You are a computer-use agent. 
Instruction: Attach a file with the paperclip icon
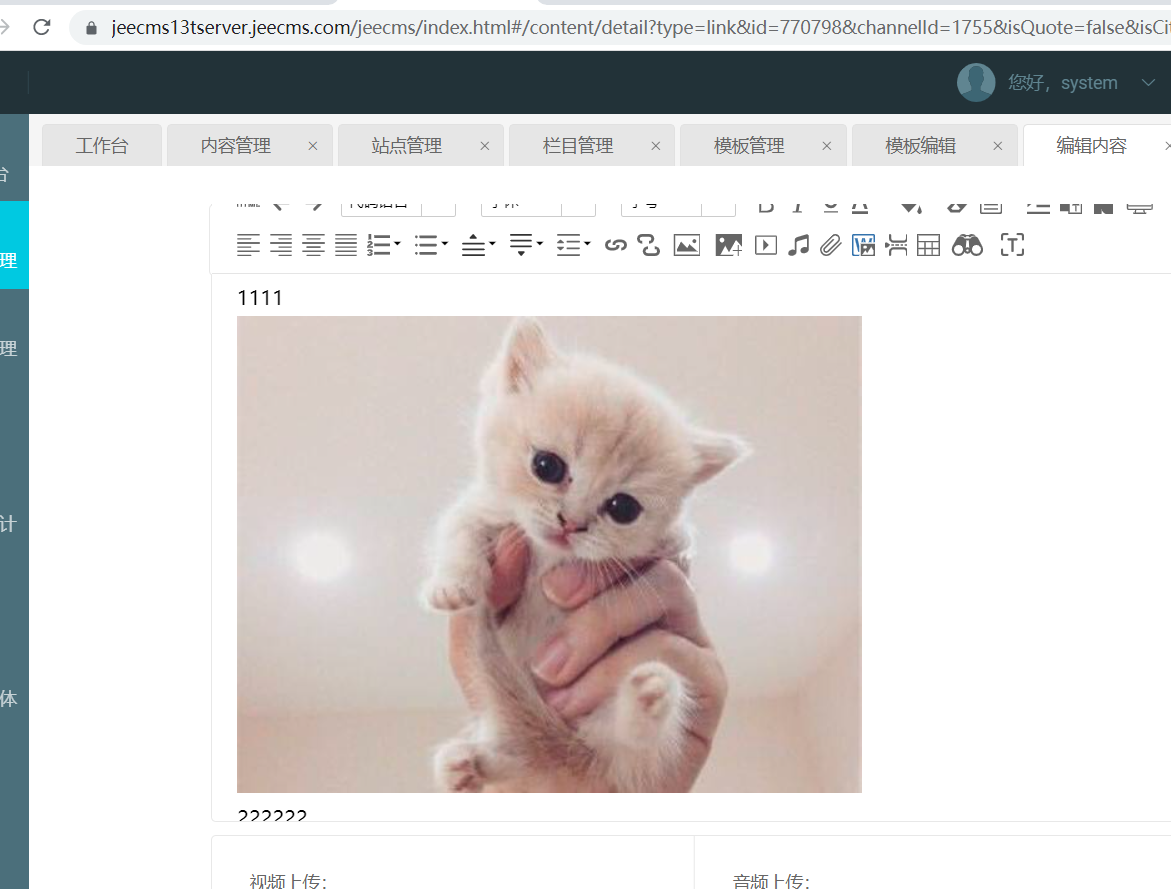tap(830, 245)
